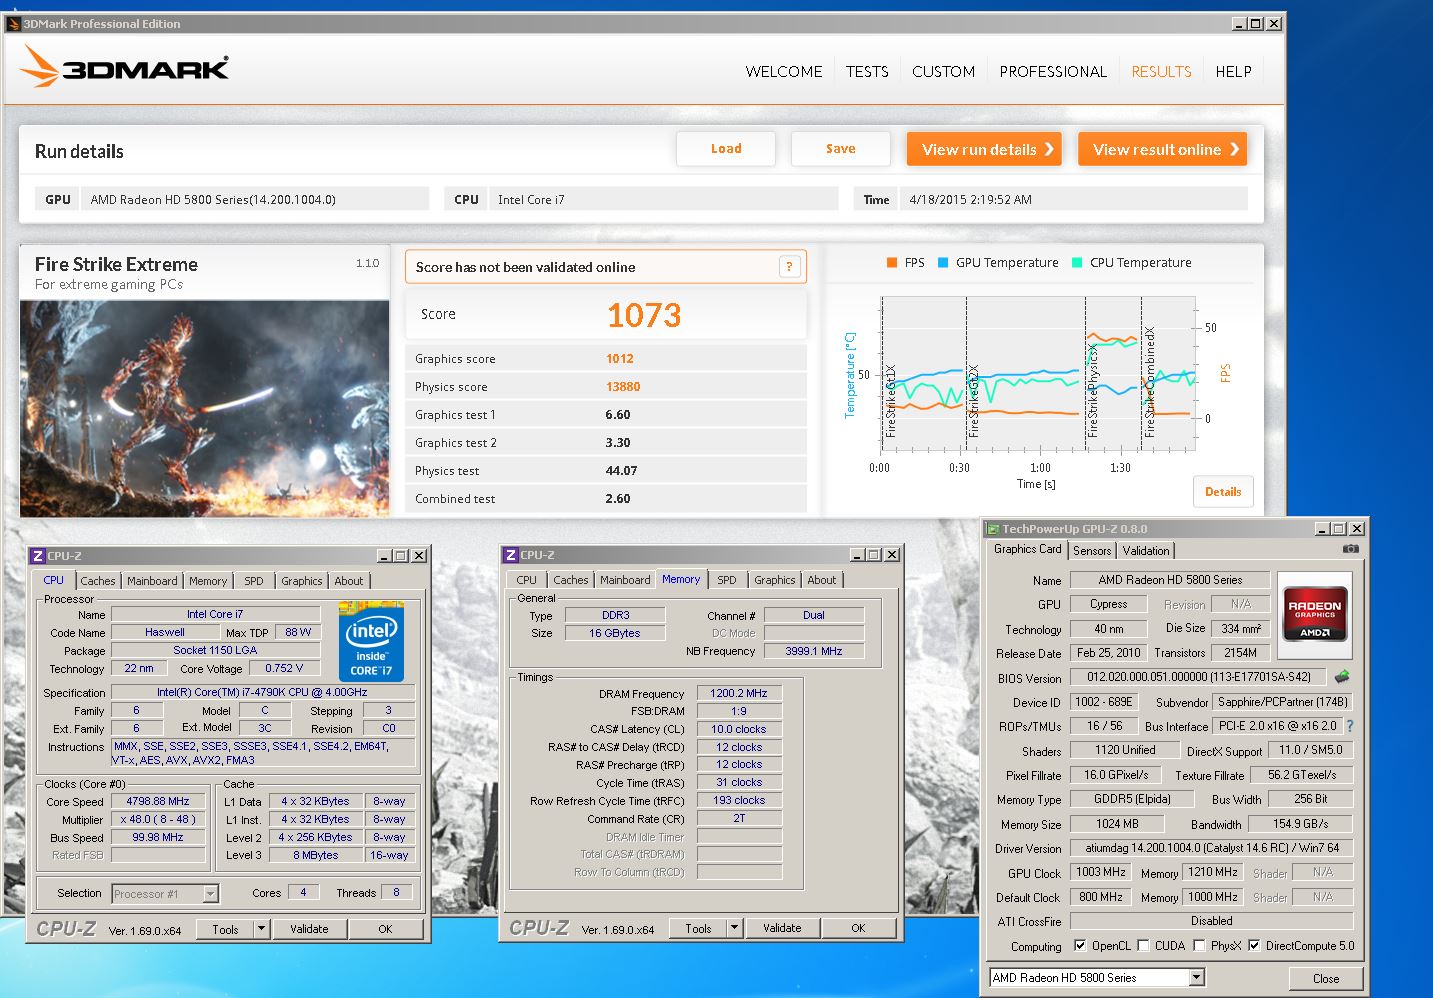Click the overall score 1073
Screen dimensions: 1433x998
coord(644,315)
